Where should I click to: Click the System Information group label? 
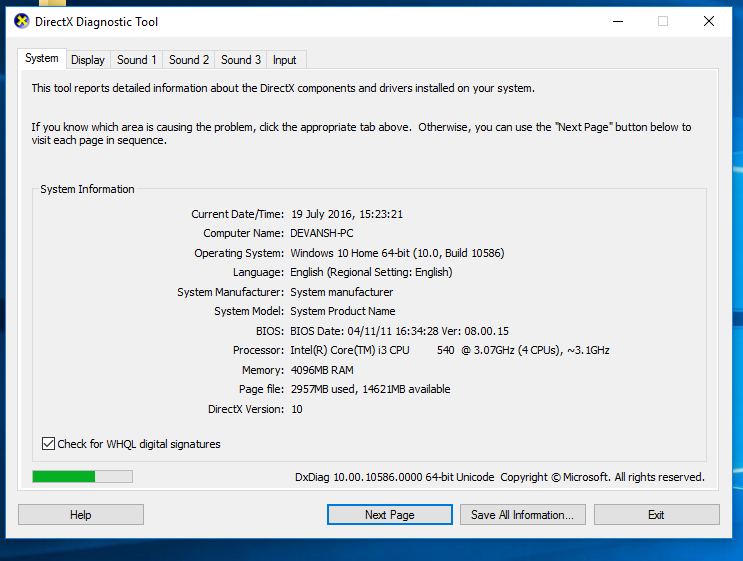pyautogui.click(x=87, y=189)
